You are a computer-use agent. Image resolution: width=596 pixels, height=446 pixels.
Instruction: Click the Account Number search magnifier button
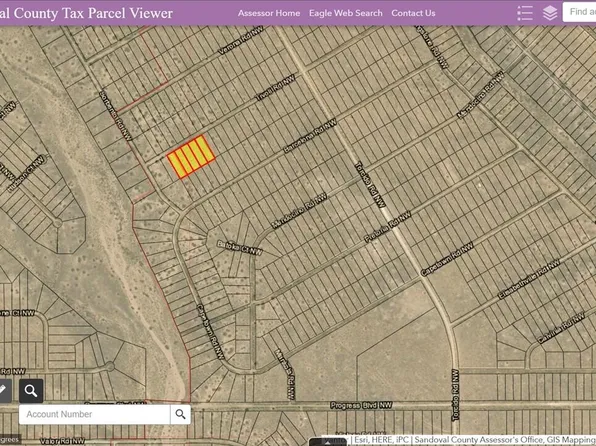click(181, 414)
